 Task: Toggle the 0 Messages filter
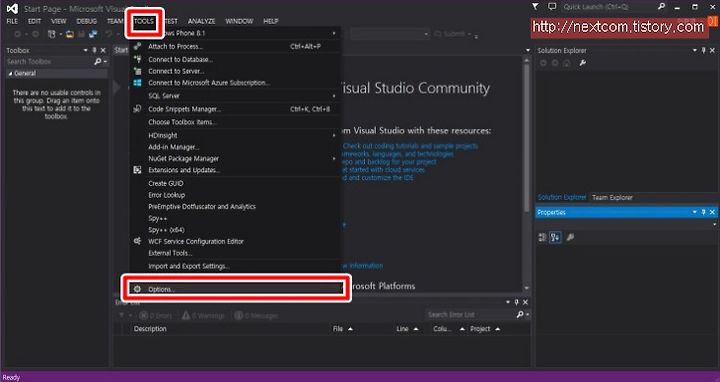256,315
